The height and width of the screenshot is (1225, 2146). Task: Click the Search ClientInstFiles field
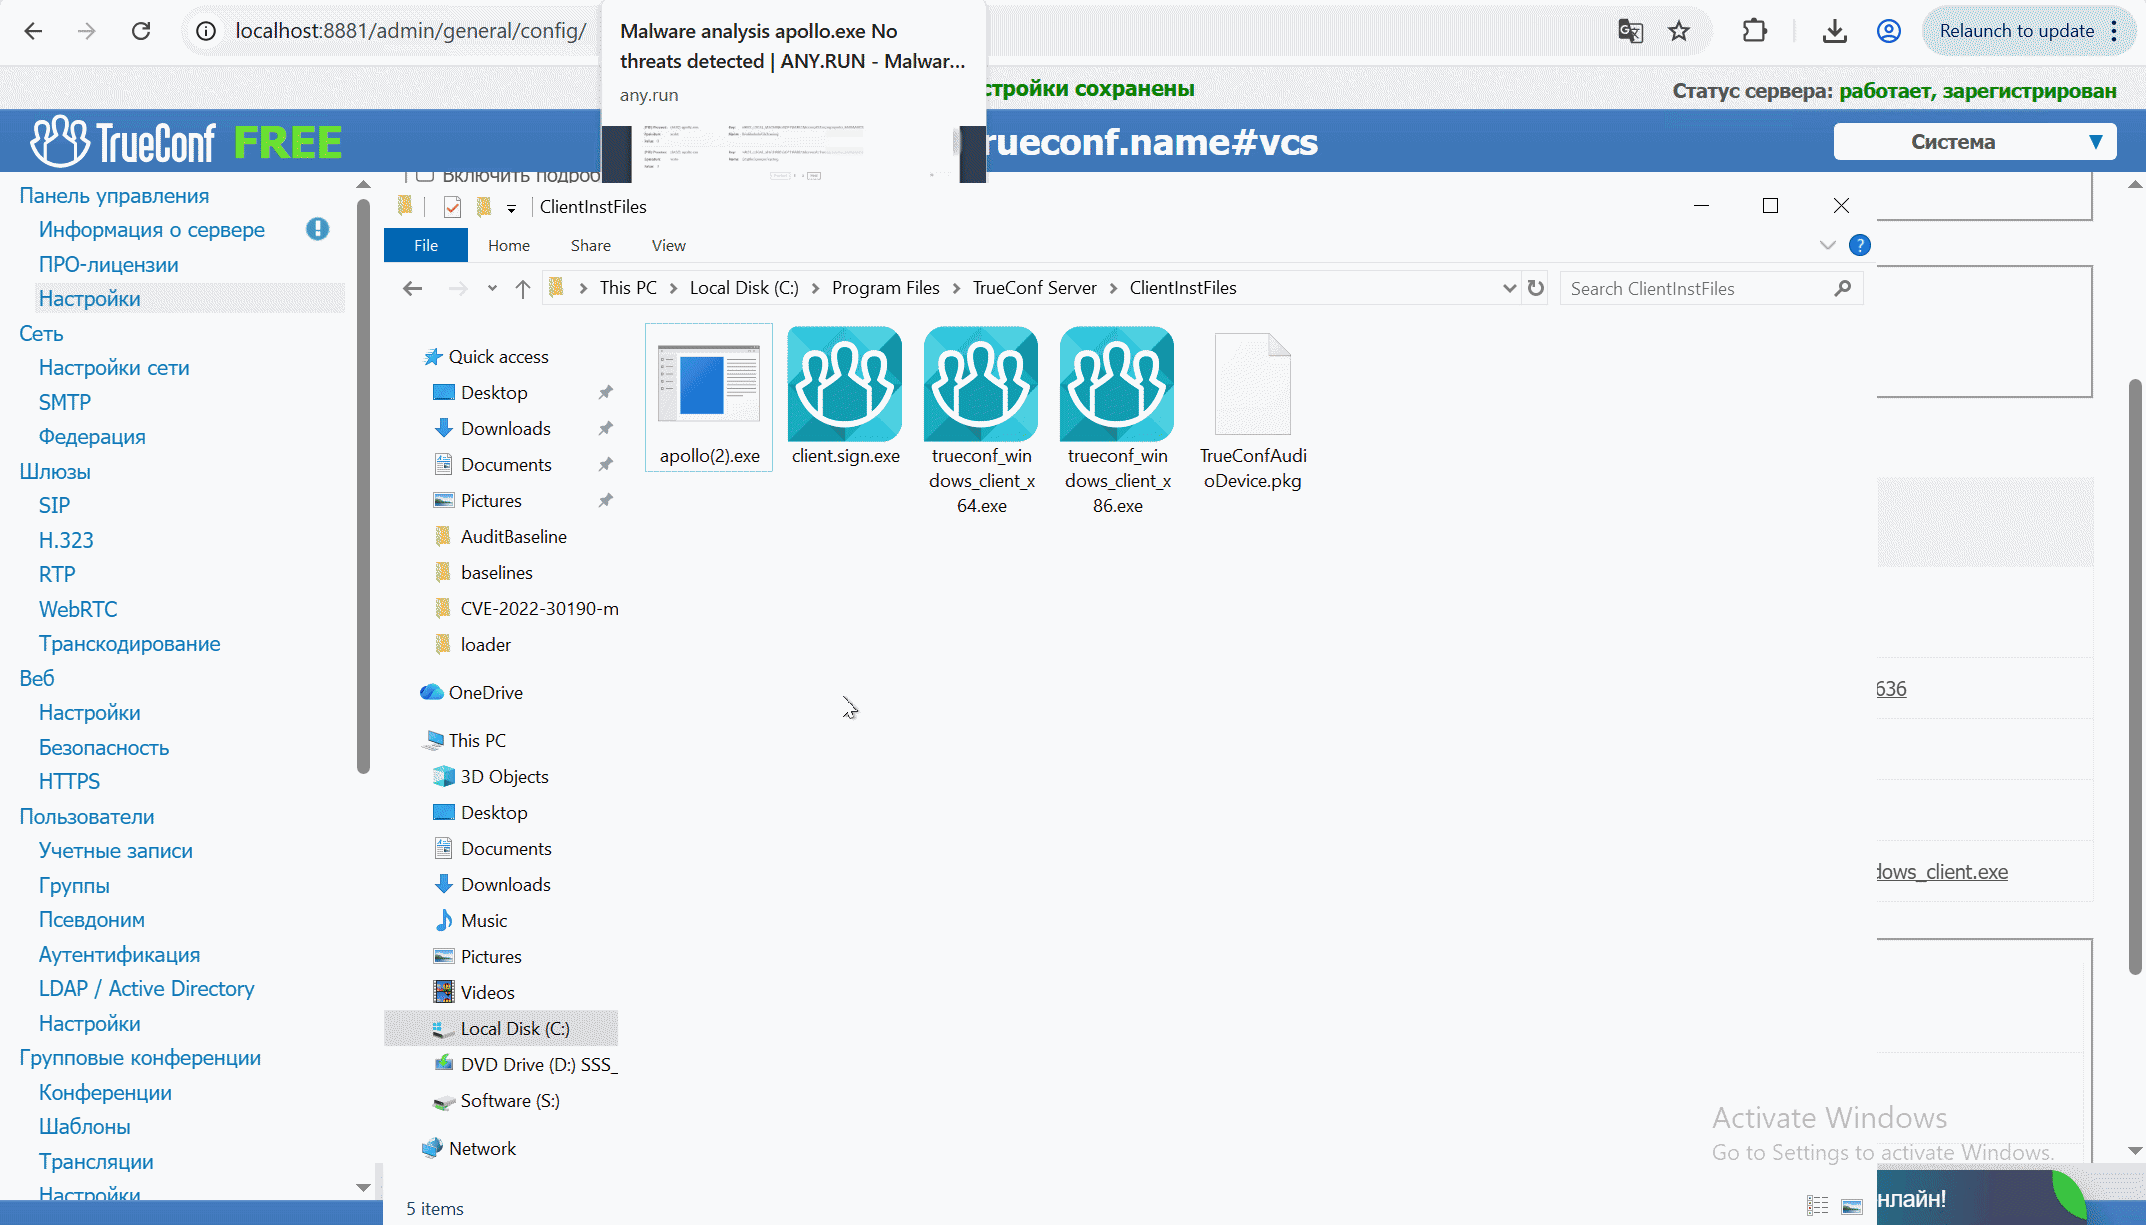[x=1700, y=289]
